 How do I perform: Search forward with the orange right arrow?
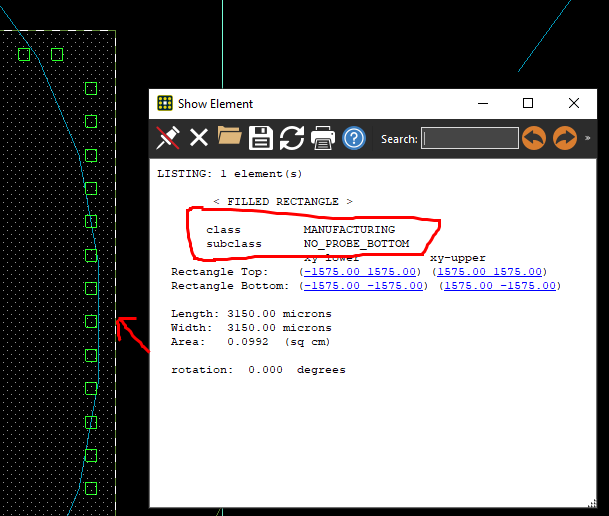565,138
